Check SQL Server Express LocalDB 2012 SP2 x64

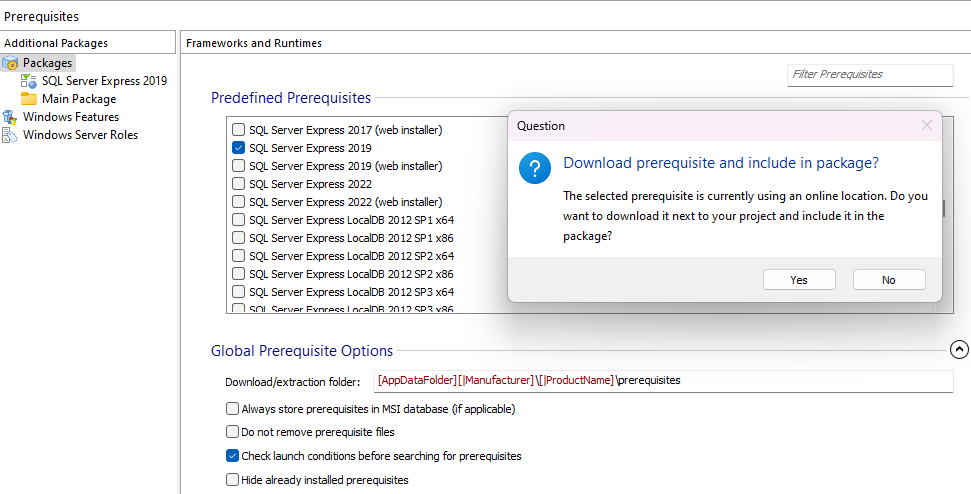(238, 256)
